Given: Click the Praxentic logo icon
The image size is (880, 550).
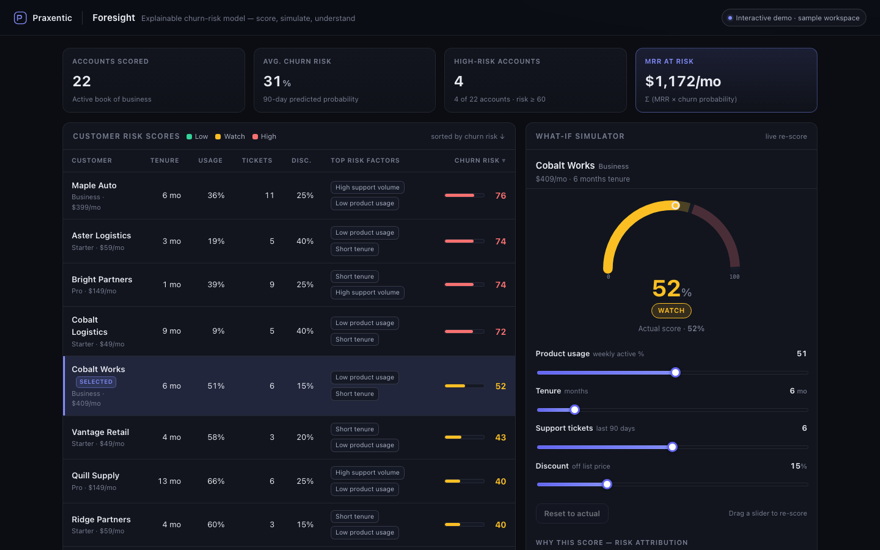Looking at the screenshot, I should click(x=20, y=18).
